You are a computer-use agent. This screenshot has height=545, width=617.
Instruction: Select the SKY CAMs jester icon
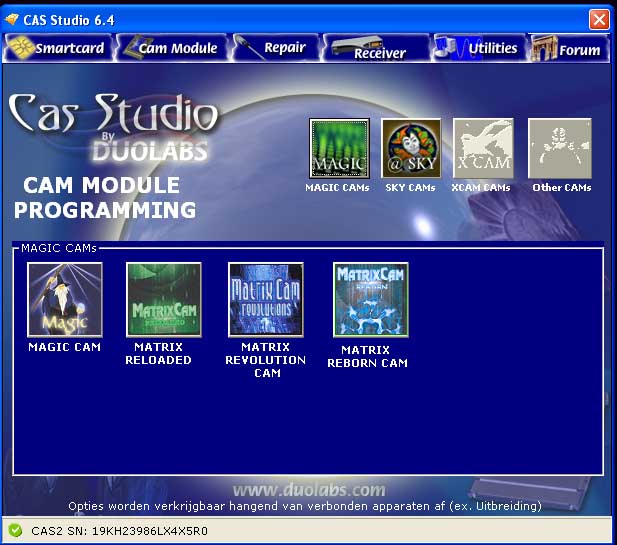pos(411,148)
